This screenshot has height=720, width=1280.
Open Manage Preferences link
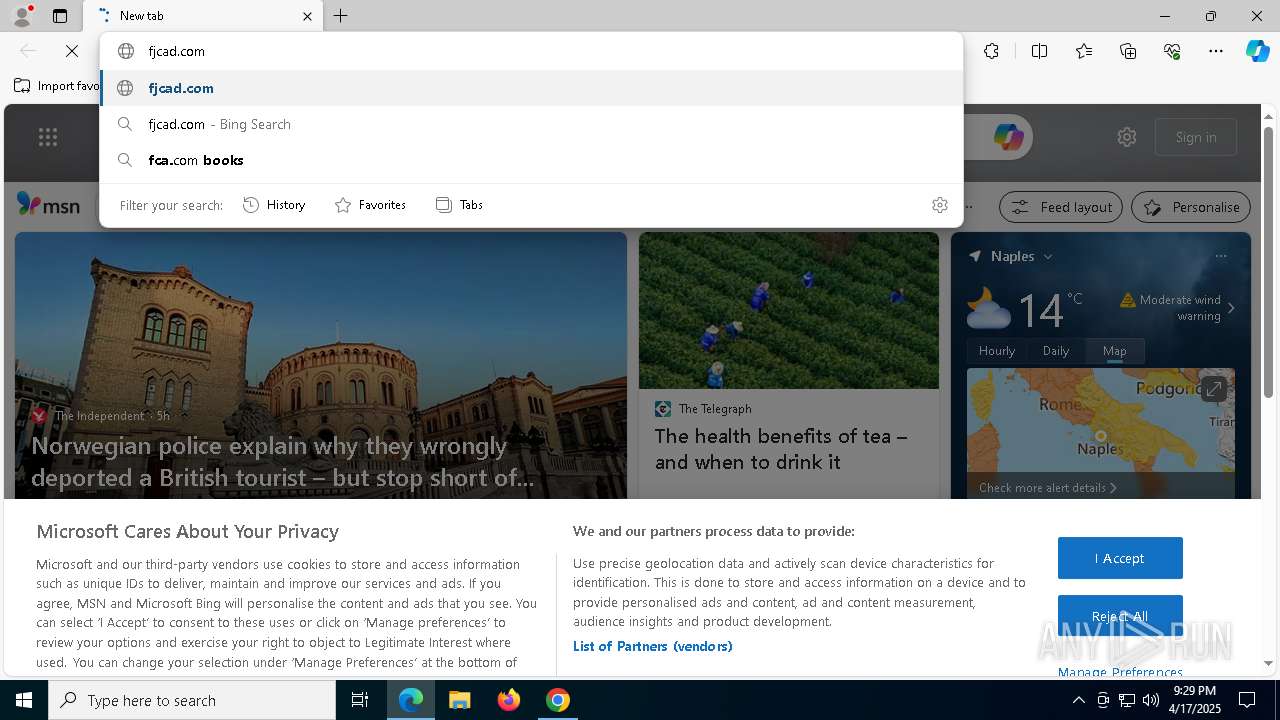[x=1120, y=672]
